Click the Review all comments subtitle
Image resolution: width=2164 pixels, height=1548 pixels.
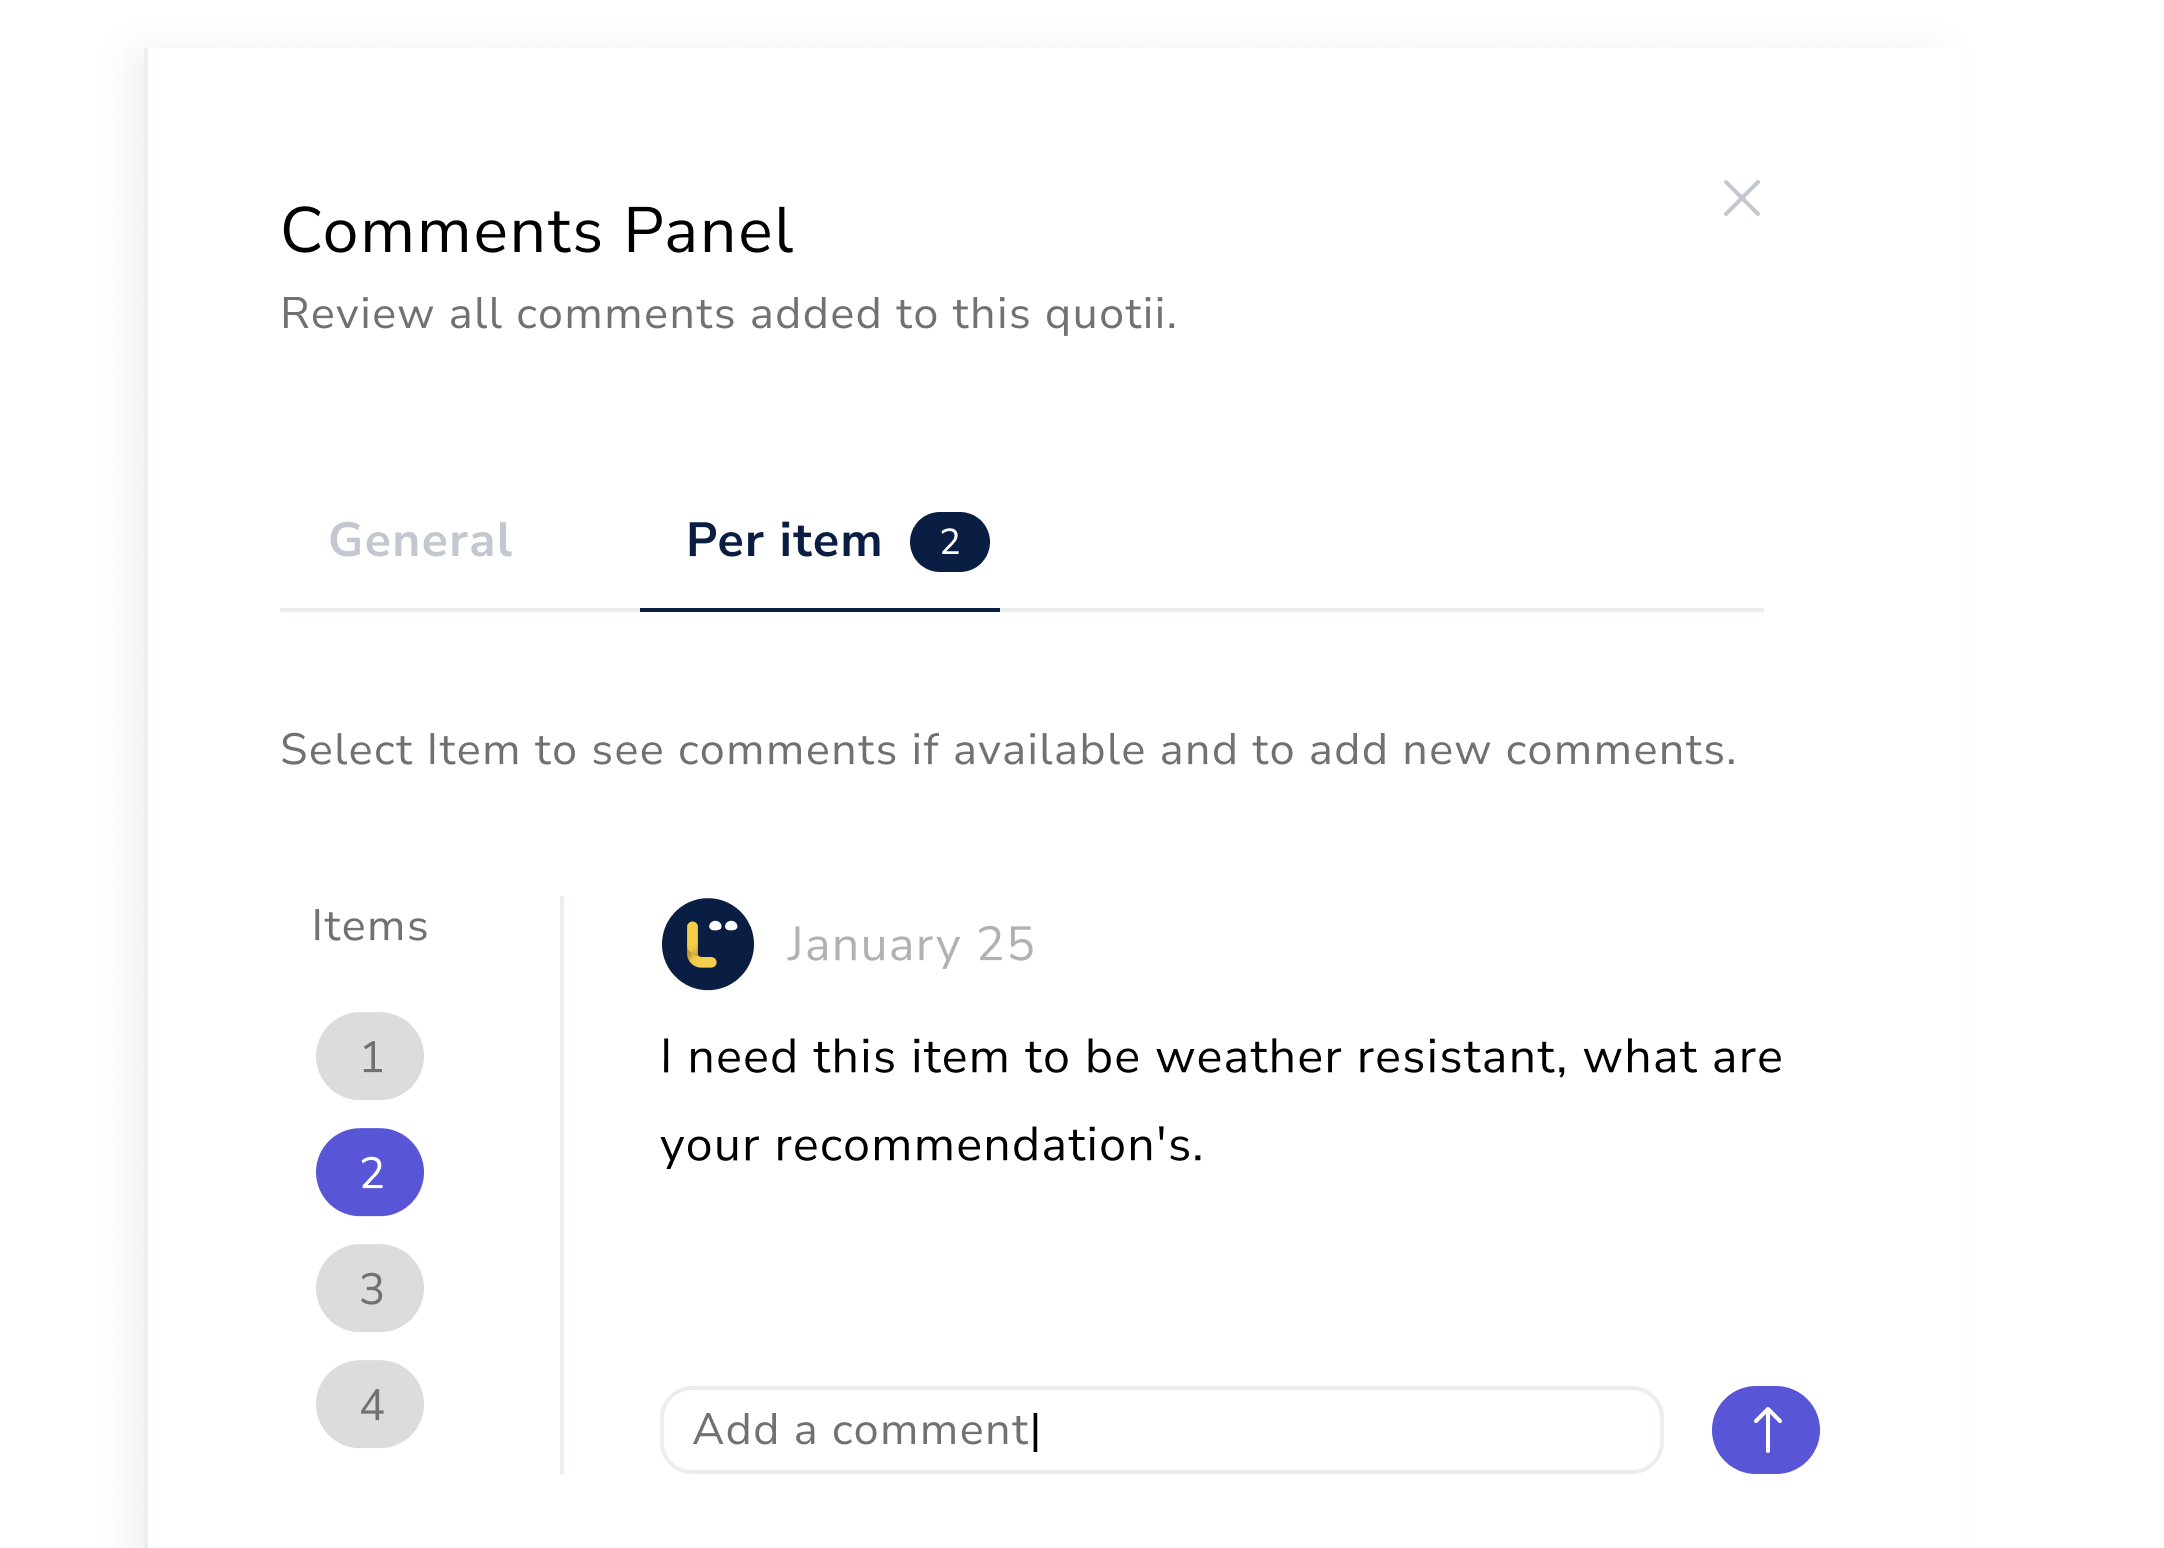click(x=729, y=314)
